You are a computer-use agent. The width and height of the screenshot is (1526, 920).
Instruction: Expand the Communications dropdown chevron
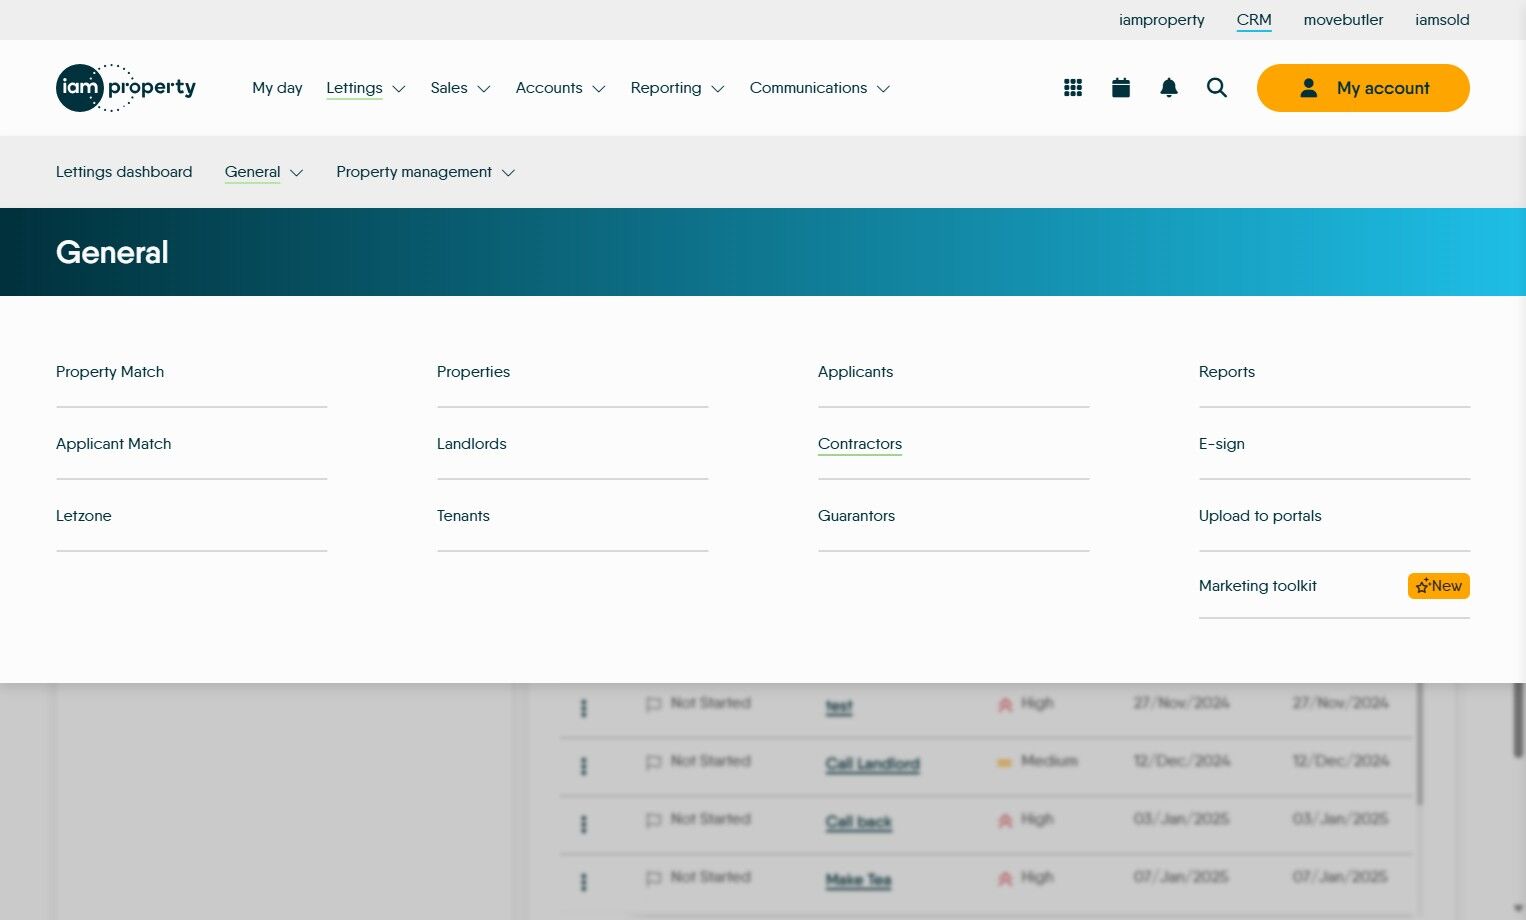(x=884, y=89)
